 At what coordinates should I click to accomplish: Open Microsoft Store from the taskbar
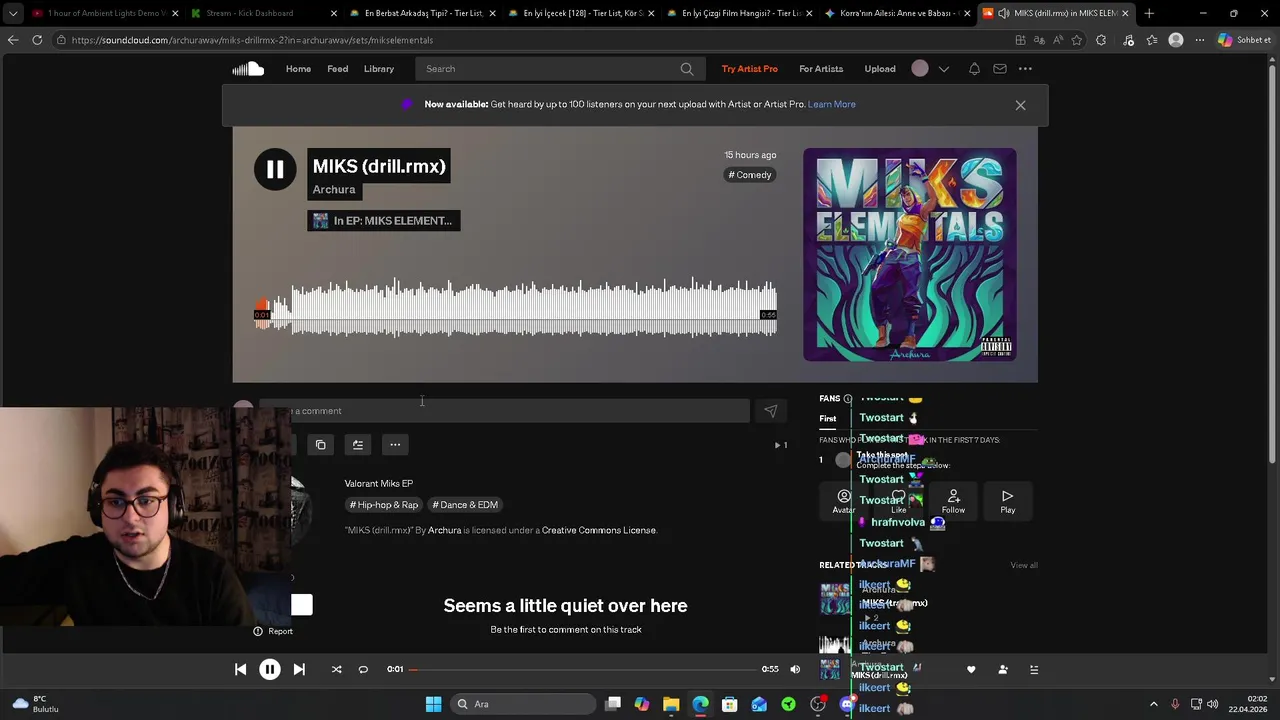(730, 704)
